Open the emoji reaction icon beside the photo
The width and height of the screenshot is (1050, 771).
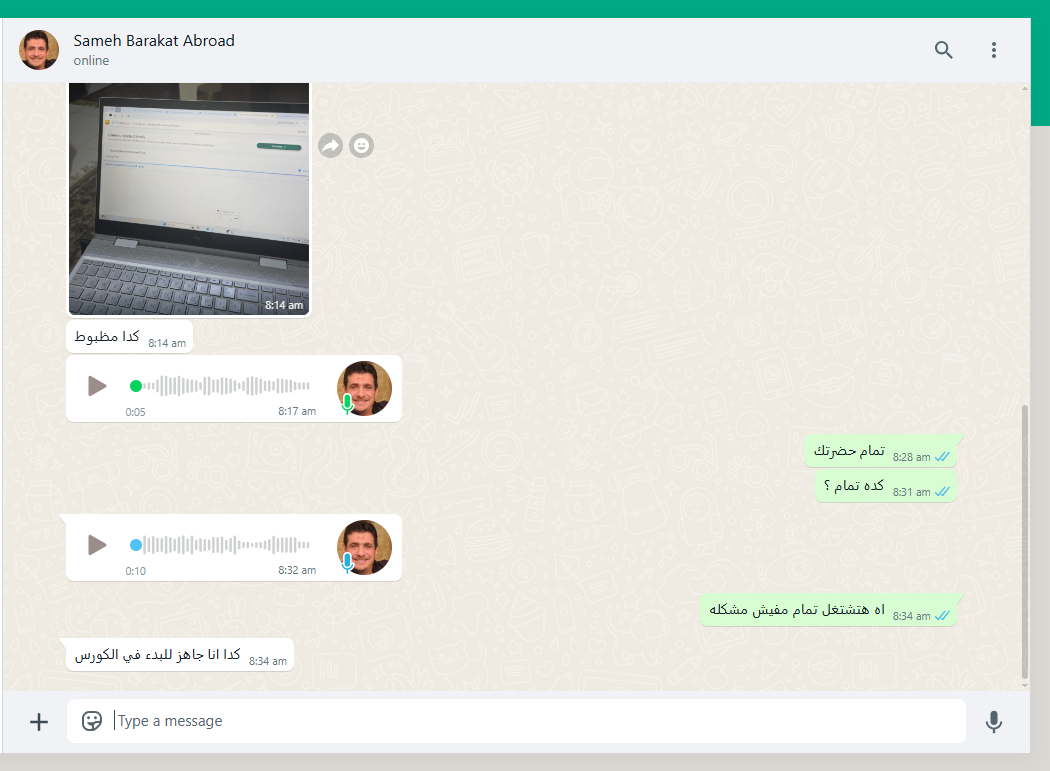361,145
